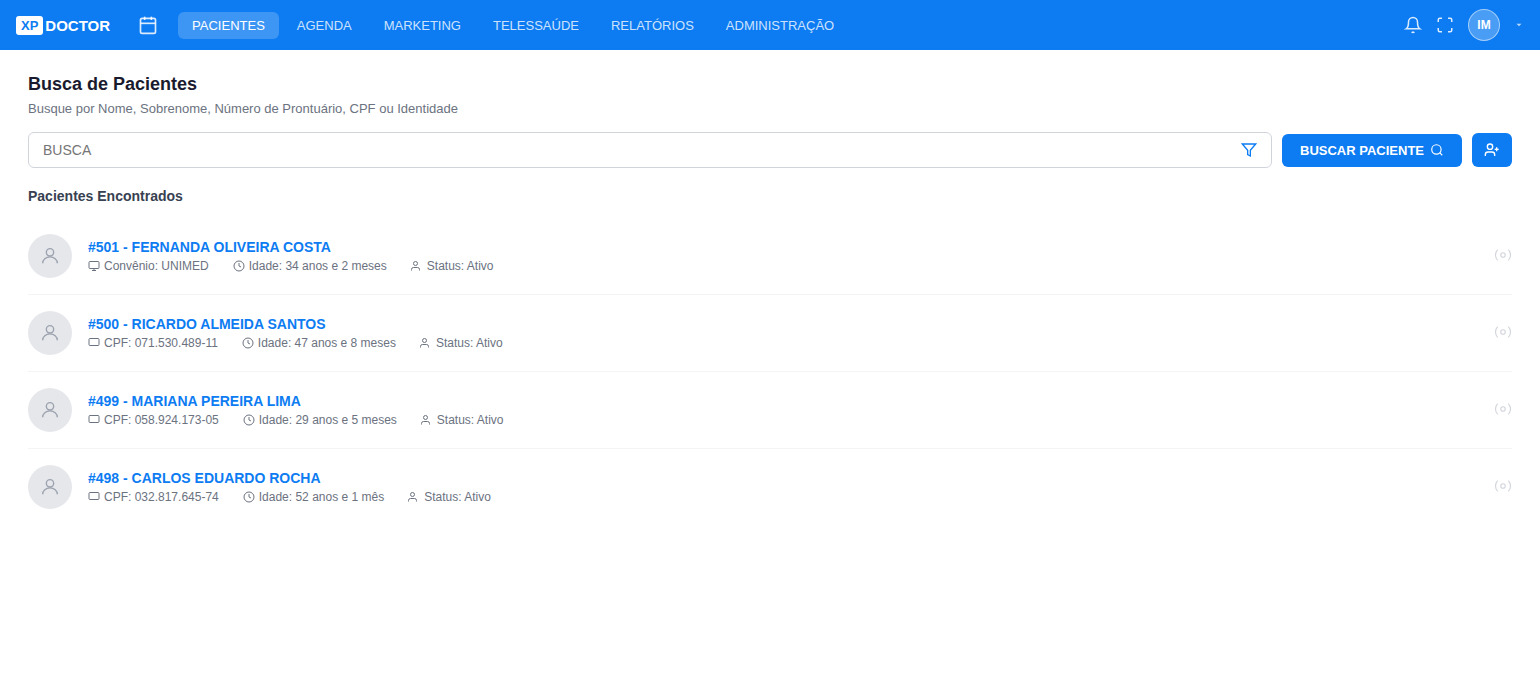Select the Pacientes menu tab
1540x700 pixels.
tap(228, 25)
